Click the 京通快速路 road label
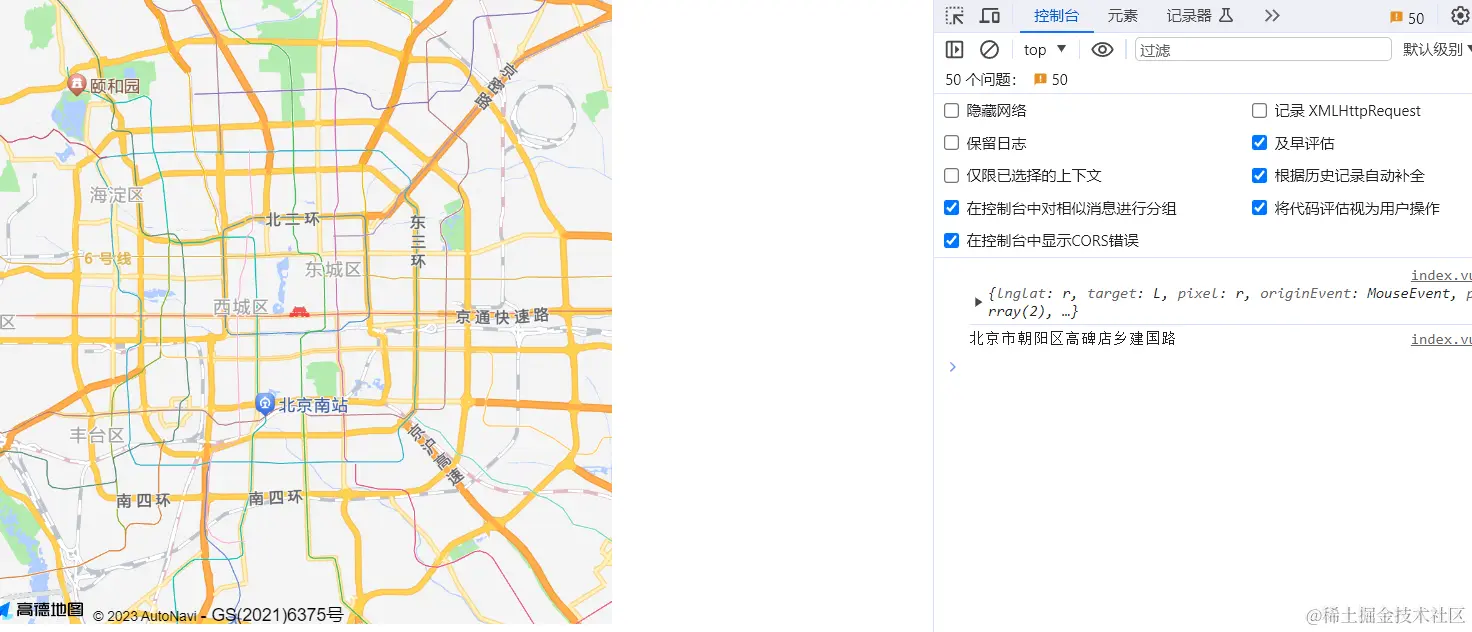Screen dimensions: 1472x632 click(502, 316)
